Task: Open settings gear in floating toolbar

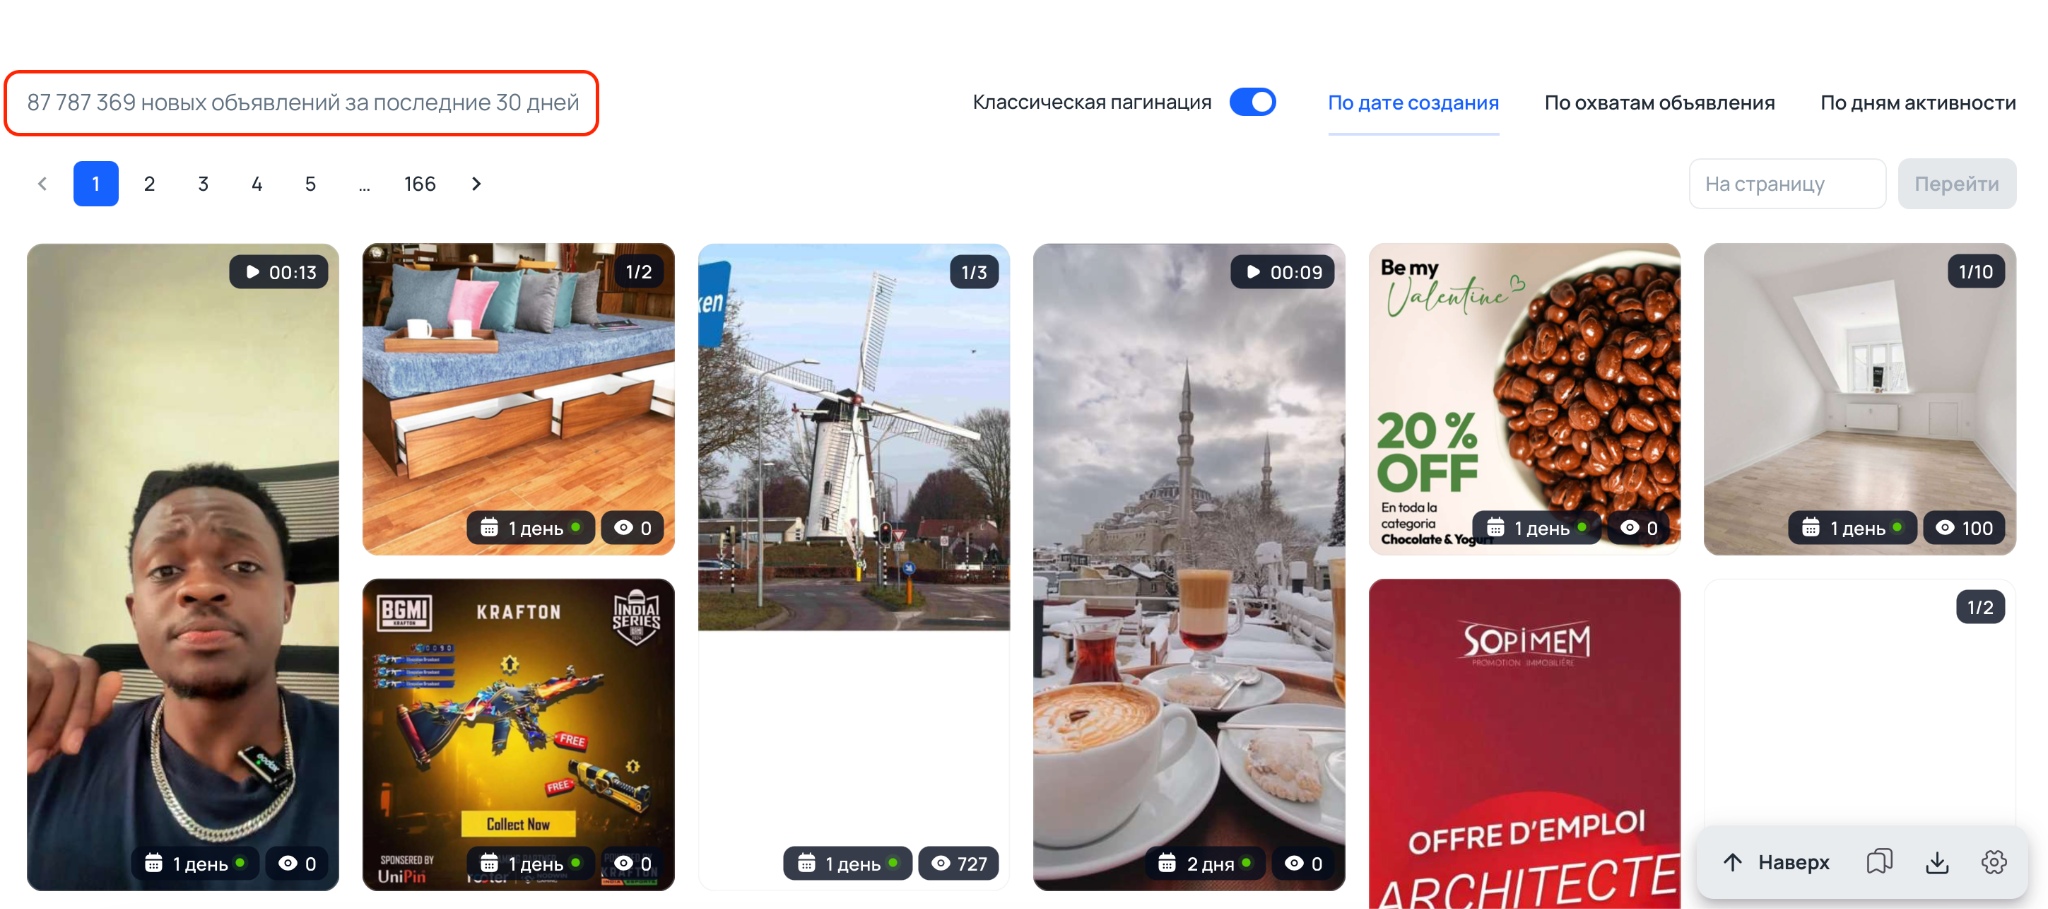Action: tap(1994, 862)
